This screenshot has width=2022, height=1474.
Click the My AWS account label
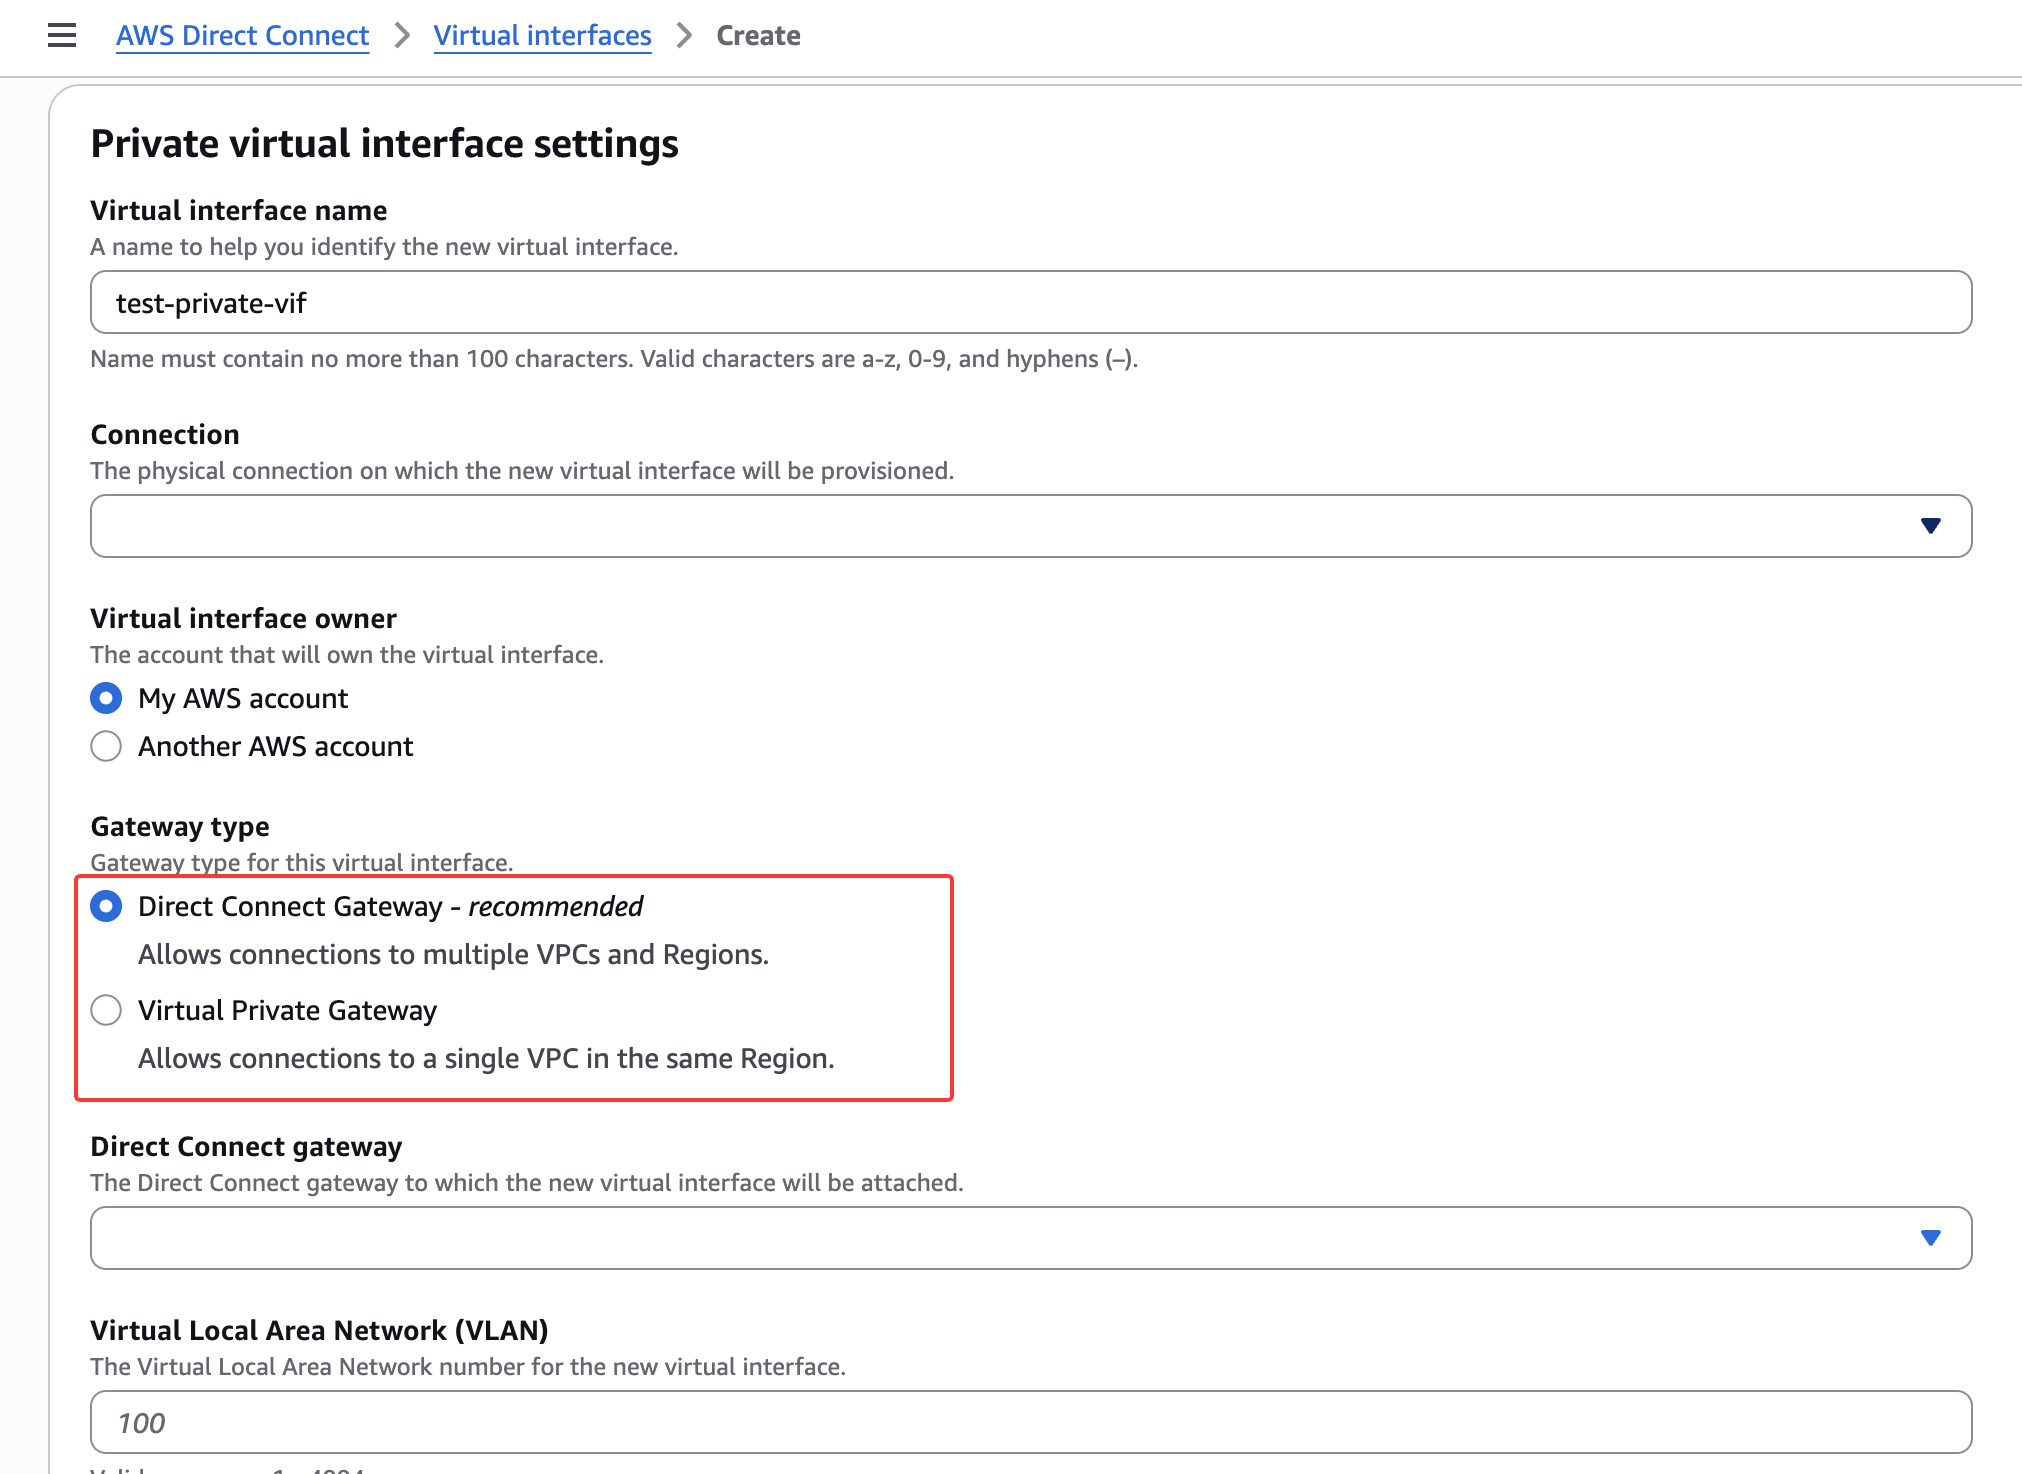click(243, 698)
